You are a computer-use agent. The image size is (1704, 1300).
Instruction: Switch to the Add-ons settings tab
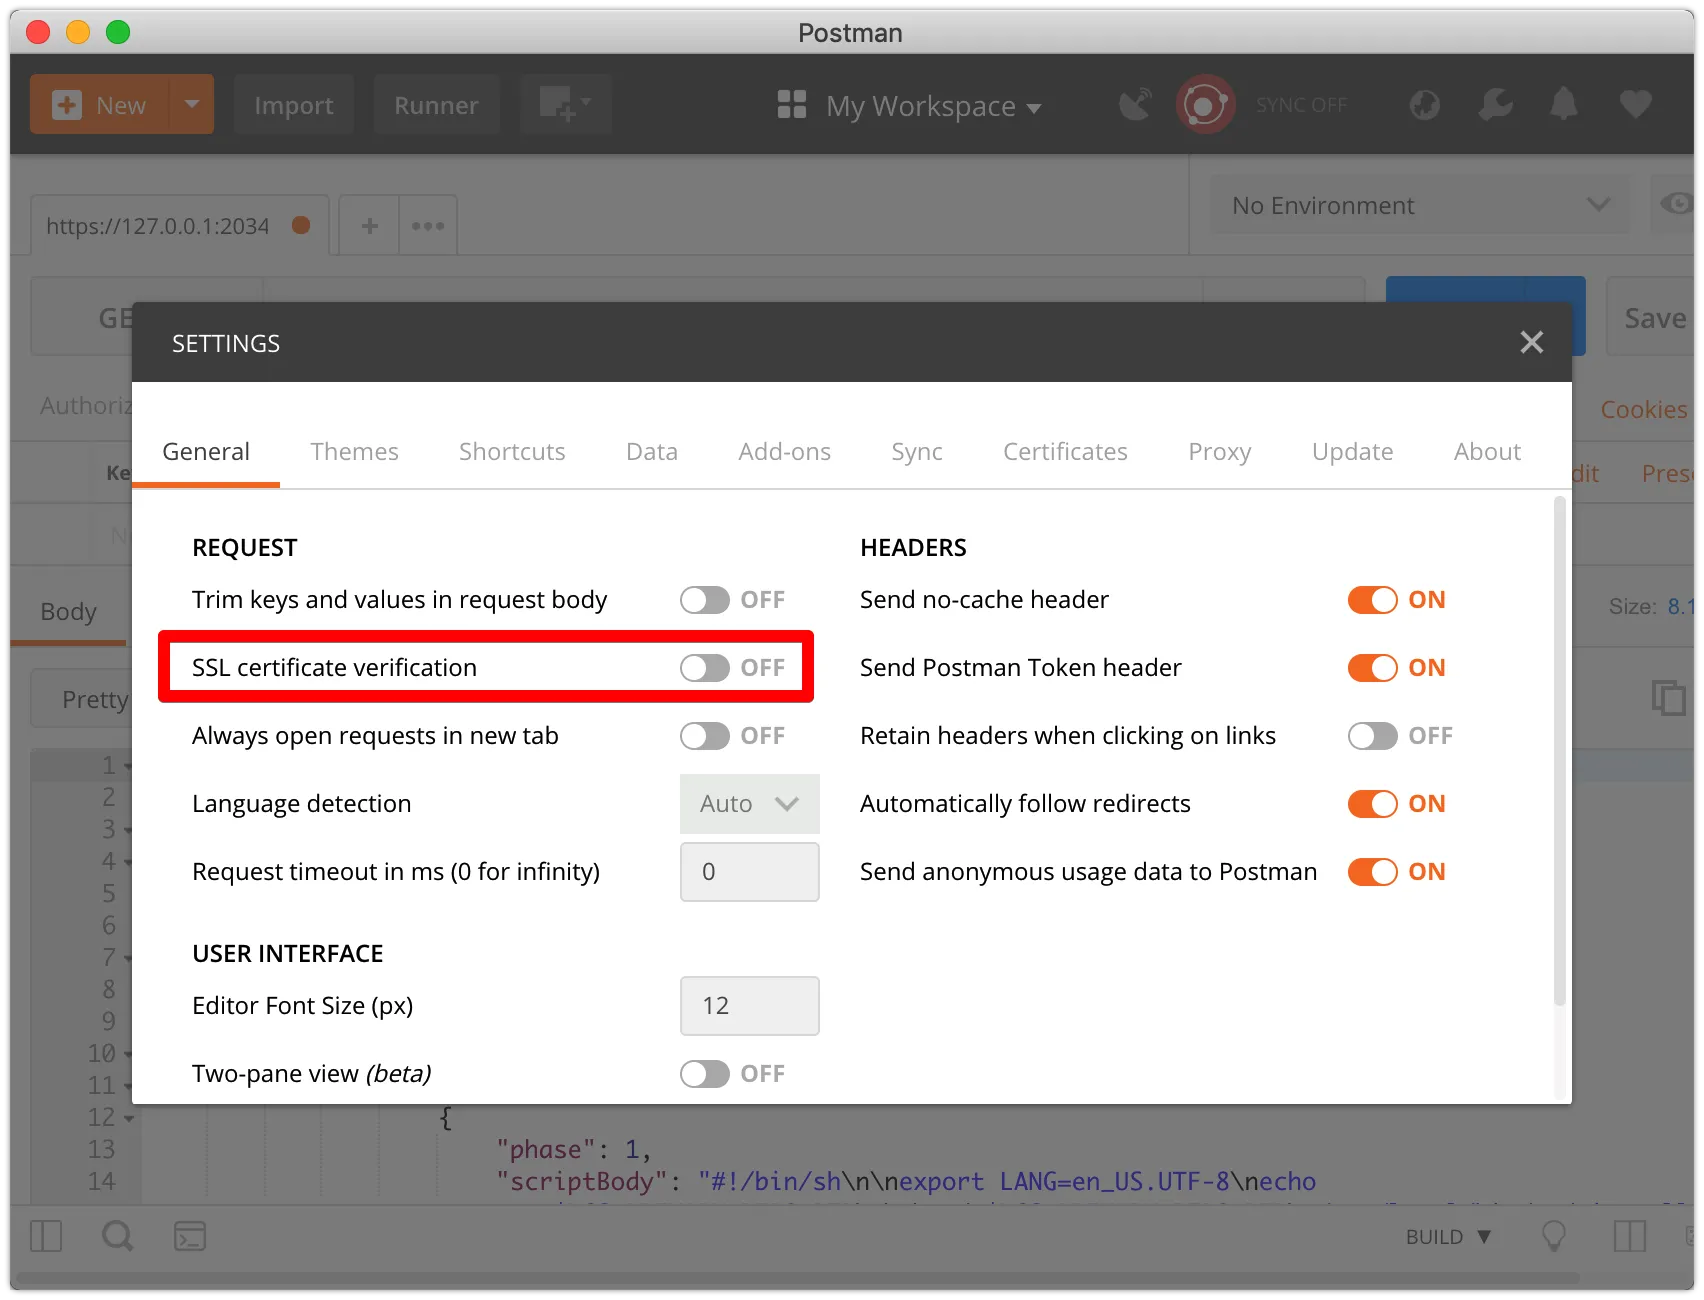pyautogui.click(x=785, y=452)
